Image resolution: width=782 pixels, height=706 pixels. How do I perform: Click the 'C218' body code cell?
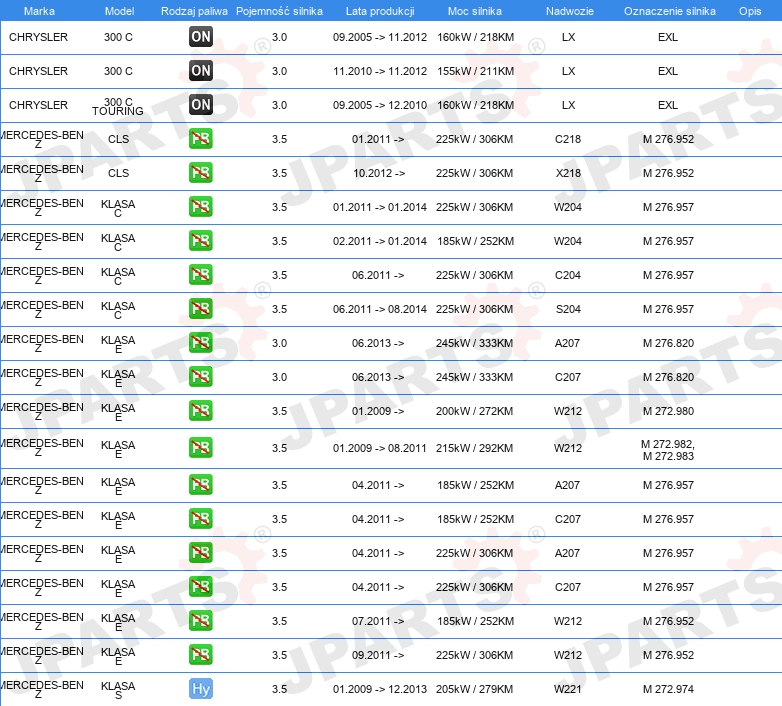(568, 139)
